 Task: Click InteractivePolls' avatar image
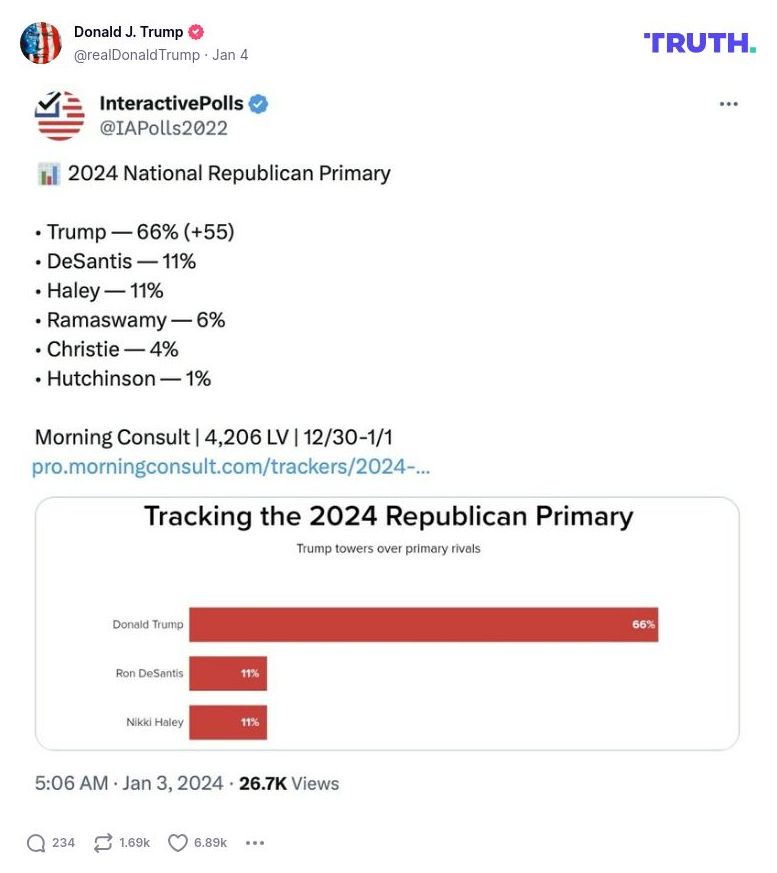pos(59,114)
